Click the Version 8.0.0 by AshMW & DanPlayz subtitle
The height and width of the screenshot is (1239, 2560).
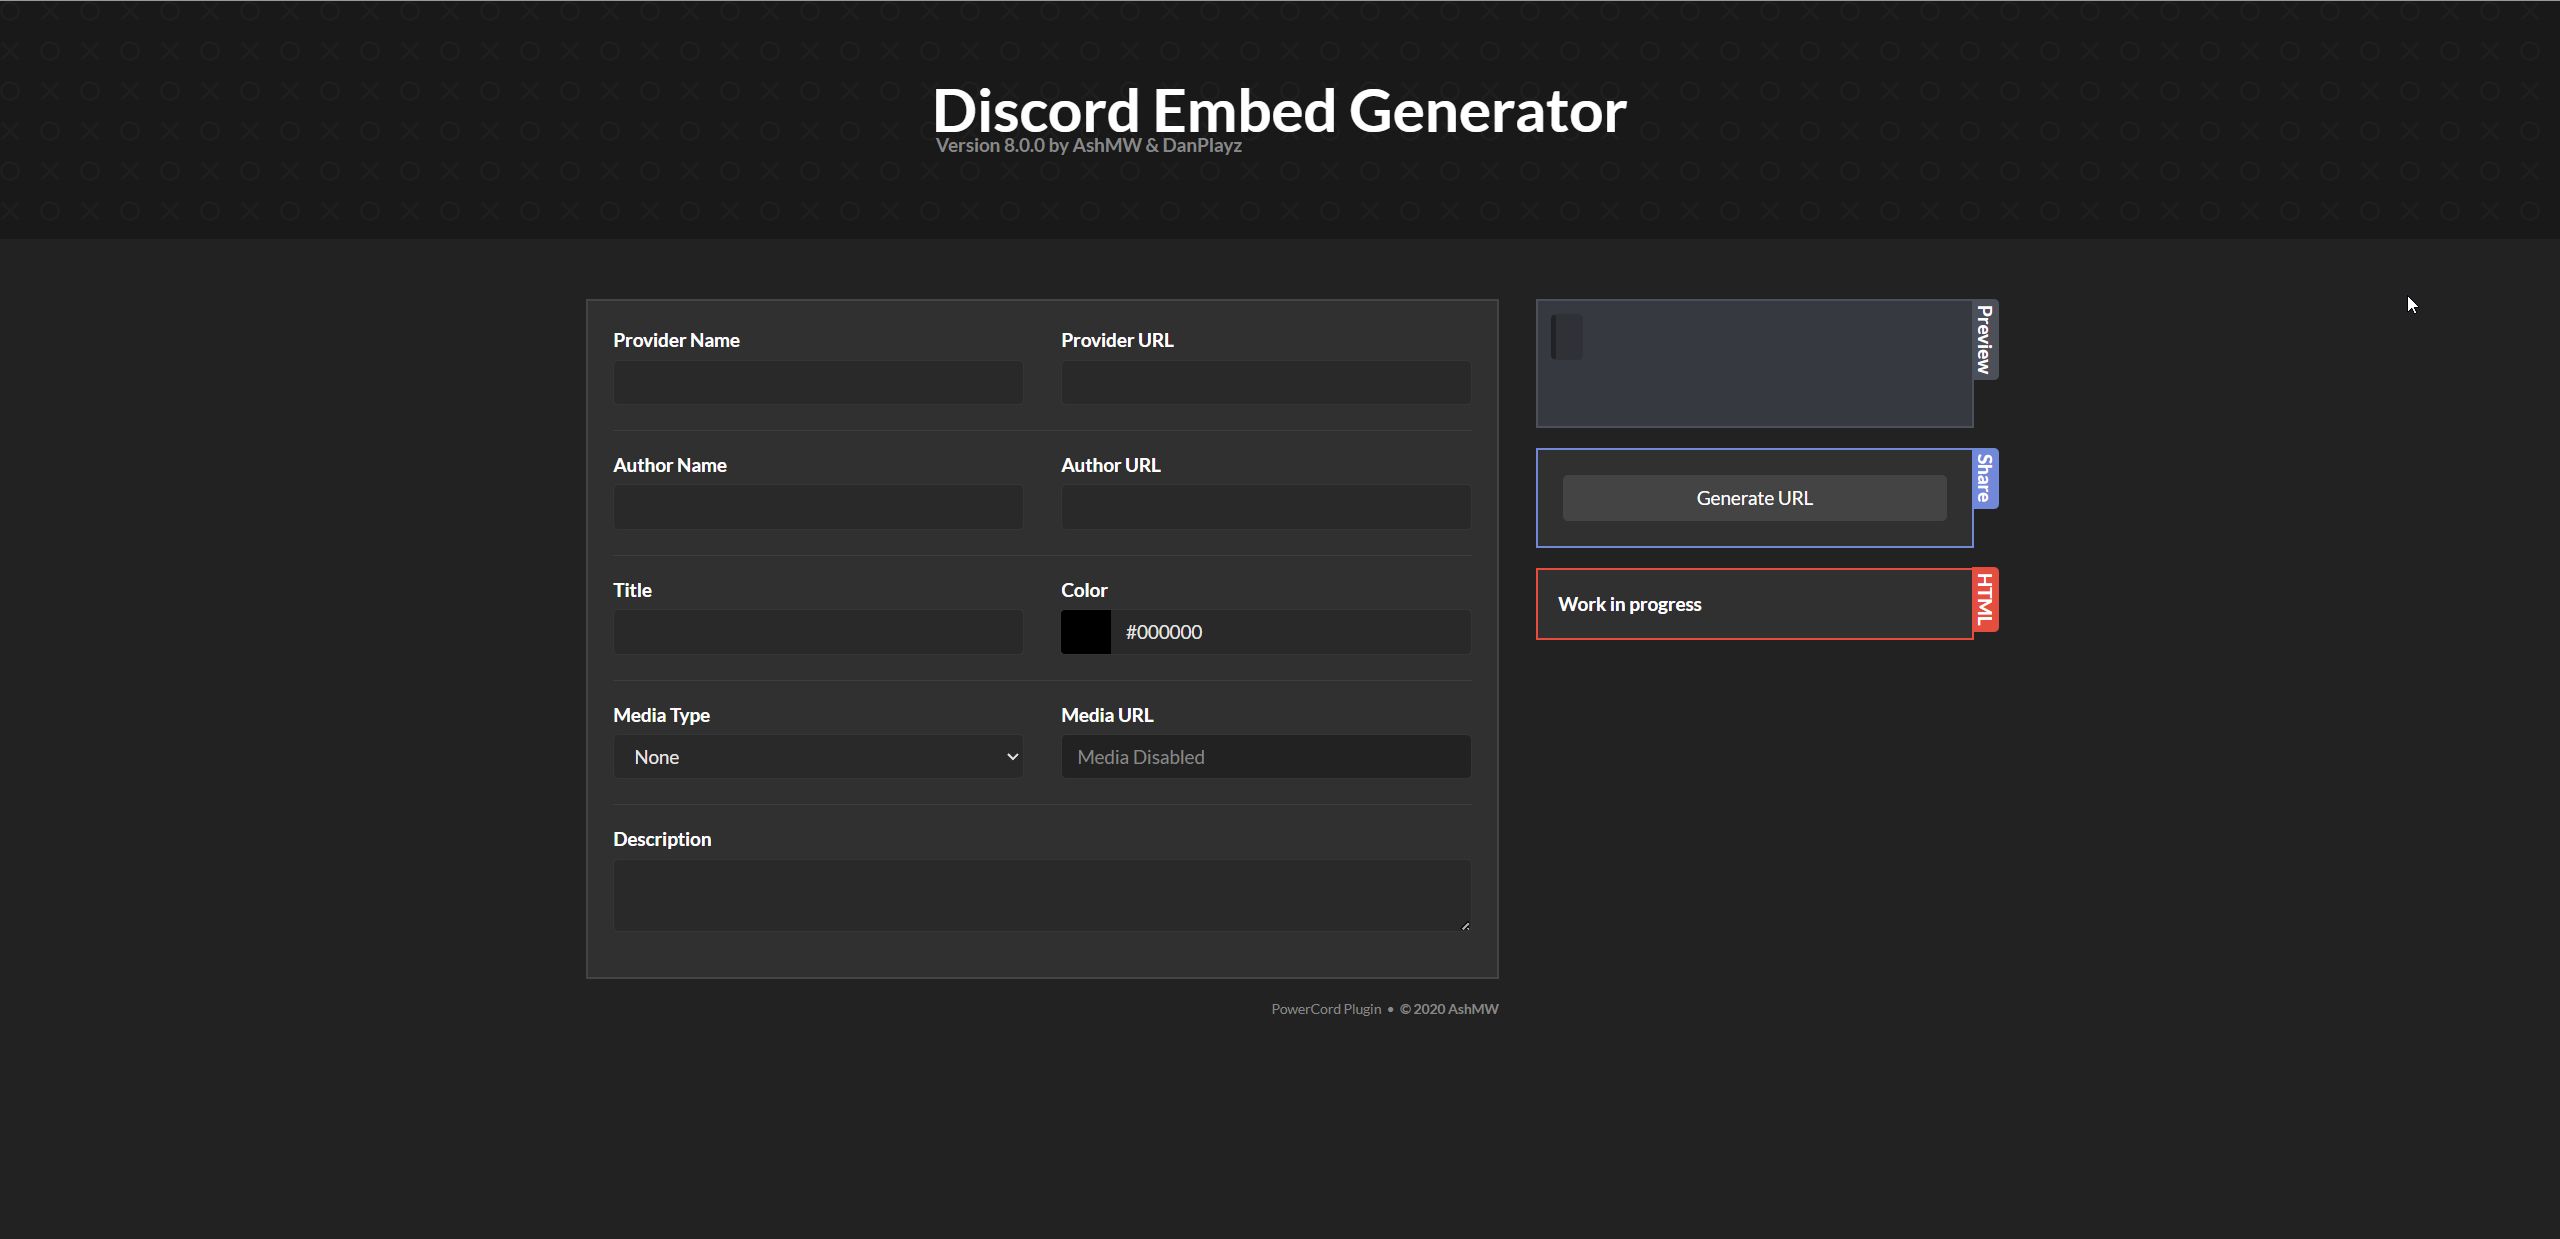tap(1088, 145)
